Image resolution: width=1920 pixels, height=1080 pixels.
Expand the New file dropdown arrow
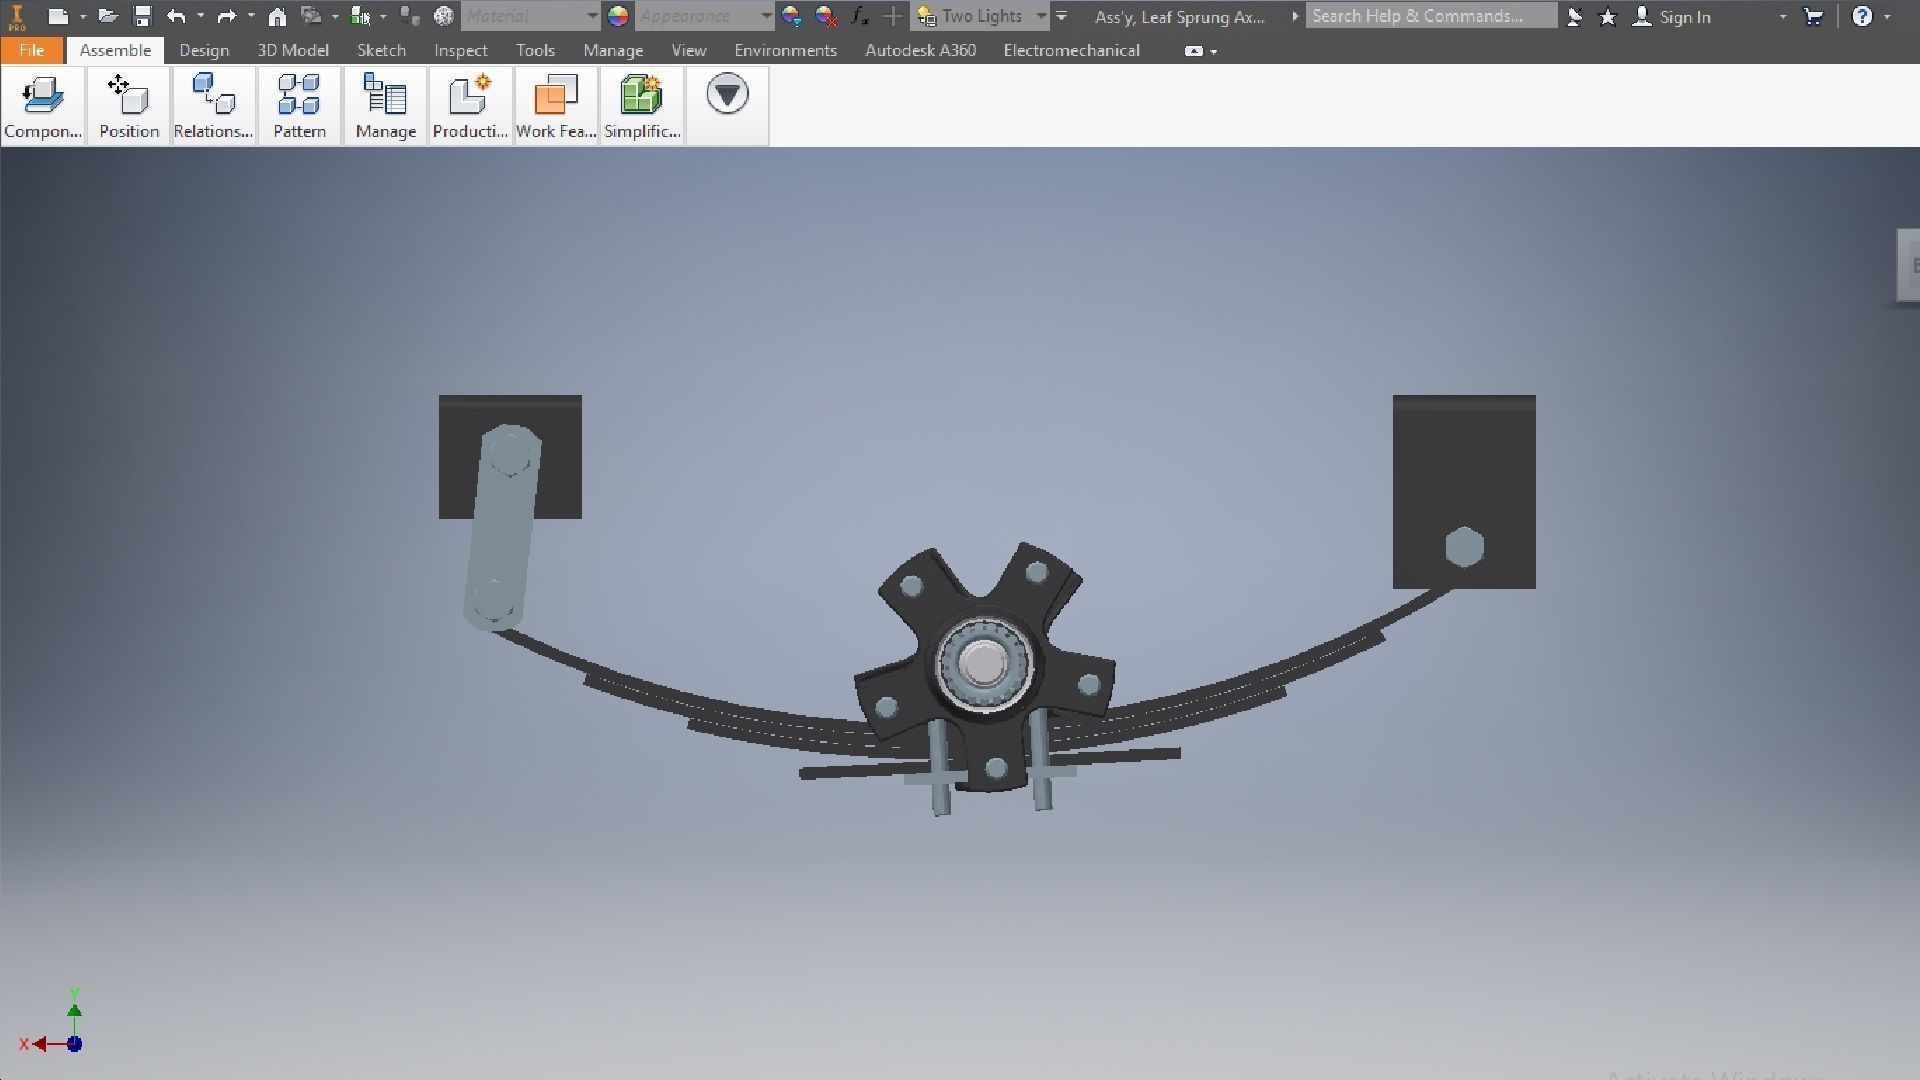tap(83, 16)
